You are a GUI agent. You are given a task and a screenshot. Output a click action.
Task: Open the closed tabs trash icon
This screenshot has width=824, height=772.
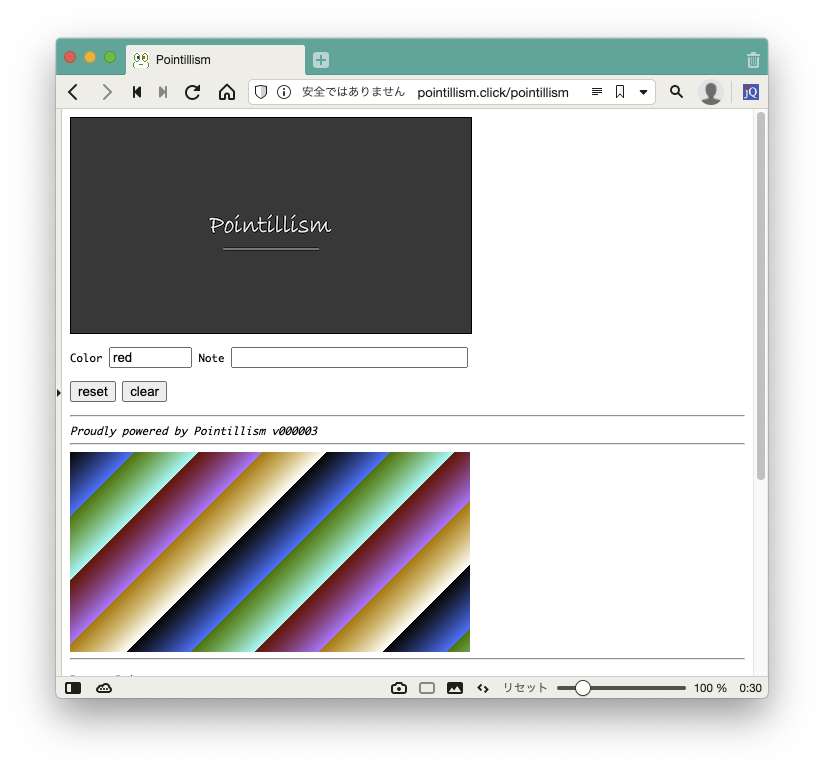753,60
